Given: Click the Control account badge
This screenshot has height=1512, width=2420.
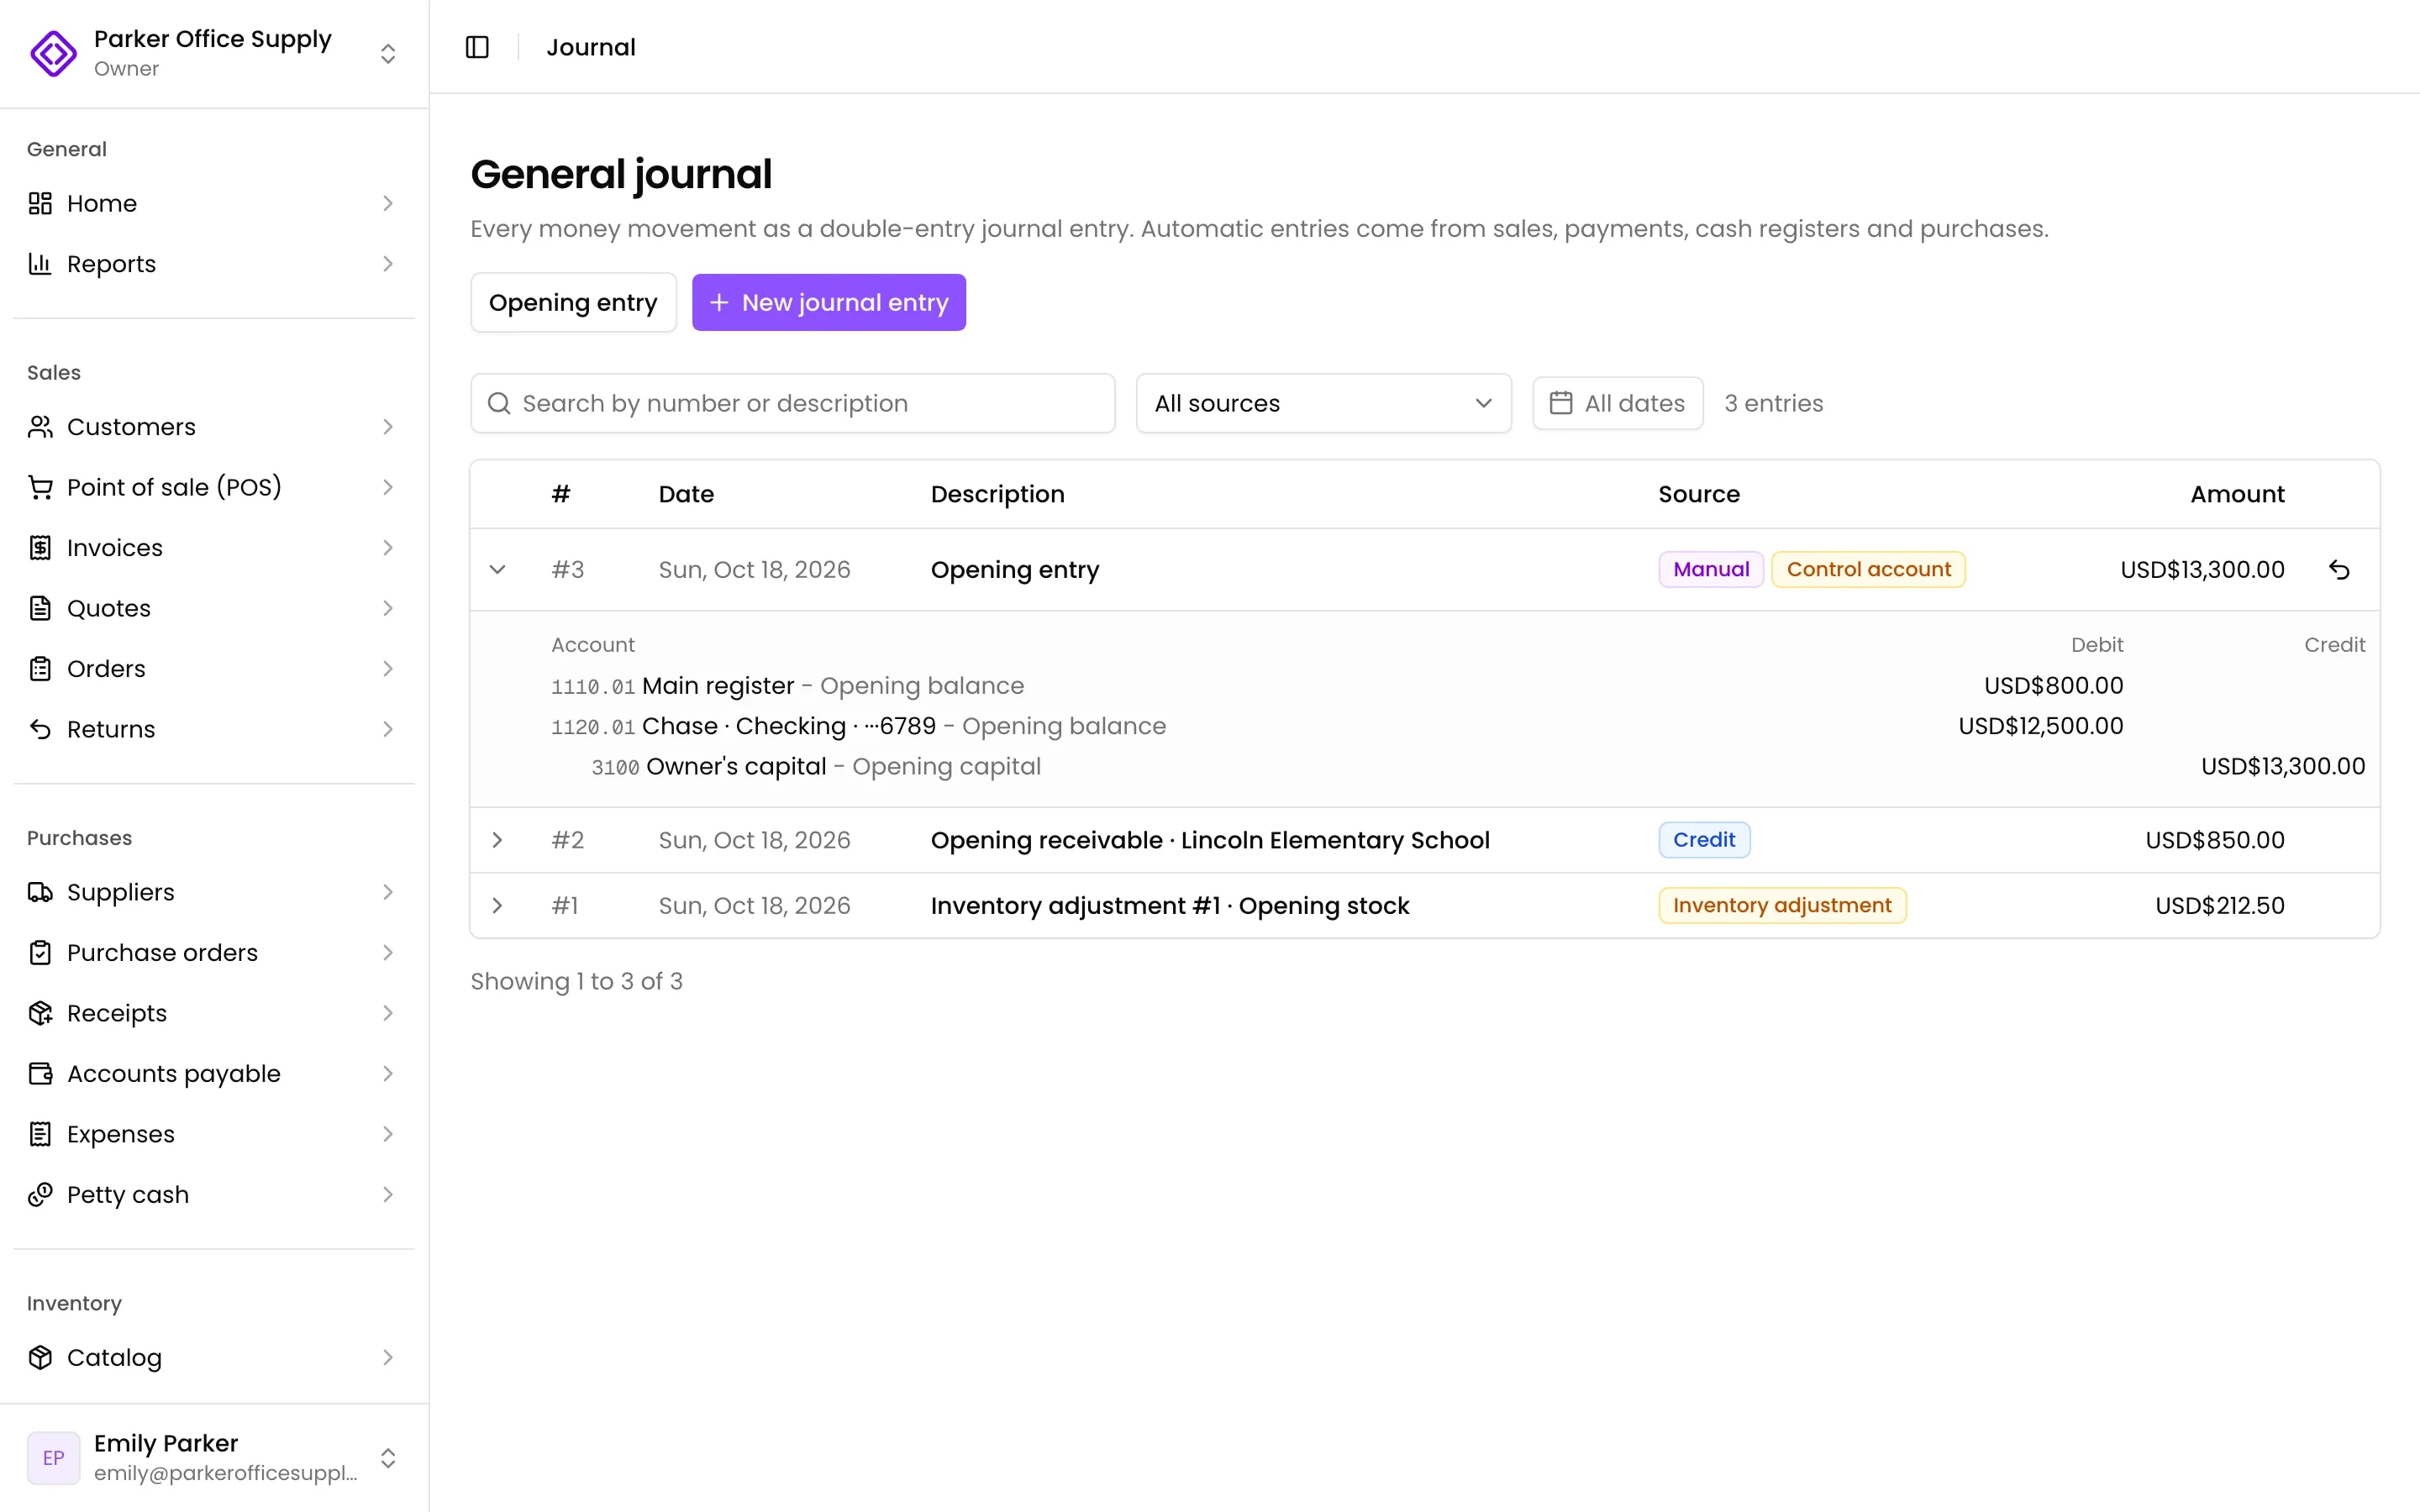Looking at the screenshot, I should tap(1868, 570).
